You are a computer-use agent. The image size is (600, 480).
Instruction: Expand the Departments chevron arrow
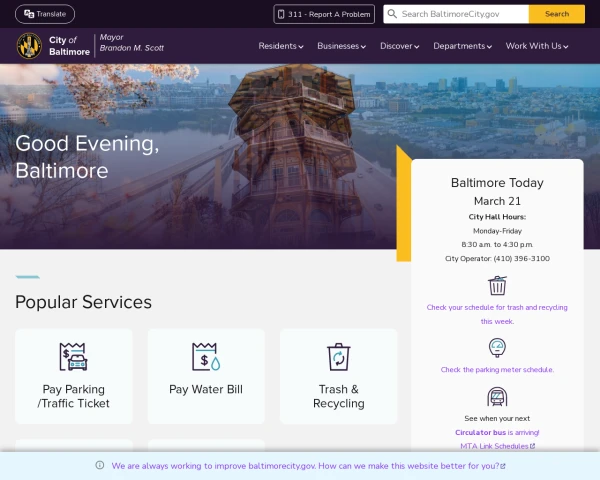[x=489, y=47]
